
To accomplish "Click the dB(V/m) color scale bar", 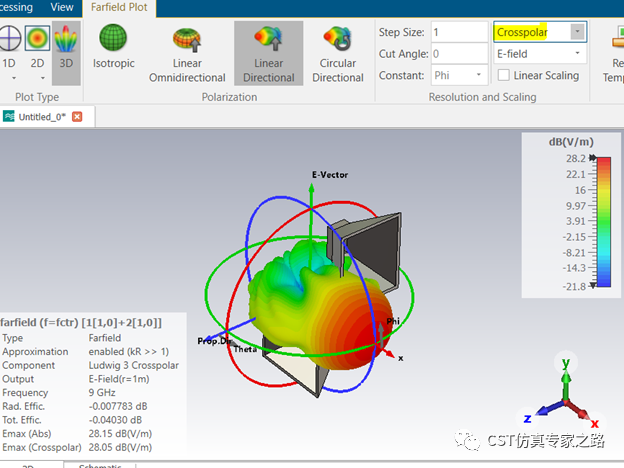I will (x=603, y=221).
